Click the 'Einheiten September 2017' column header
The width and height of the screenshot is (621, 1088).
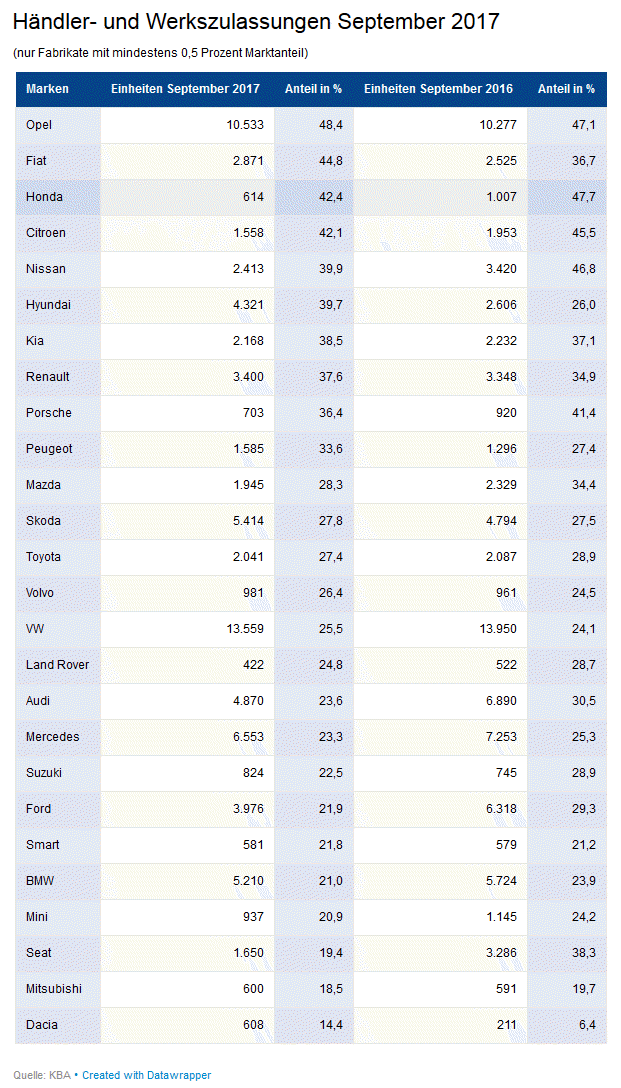[185, 89]
